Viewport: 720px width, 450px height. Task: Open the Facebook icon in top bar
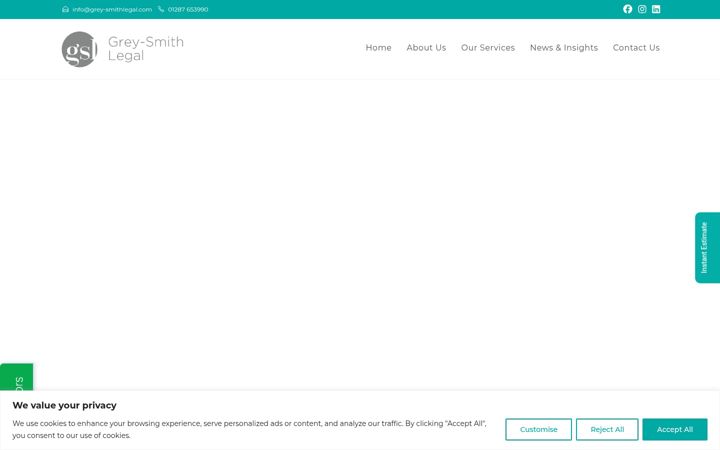pyautogui.click(x=627, y=9)
